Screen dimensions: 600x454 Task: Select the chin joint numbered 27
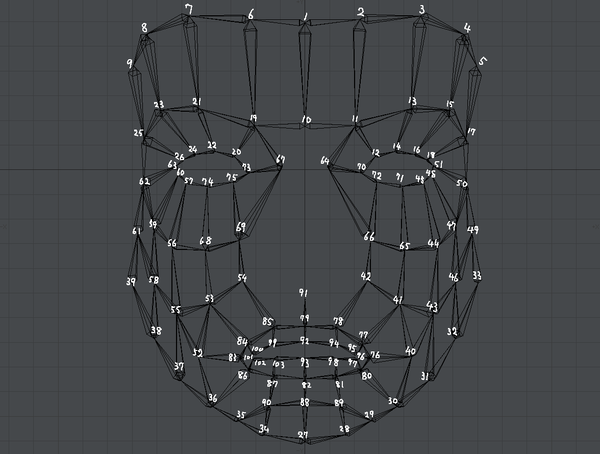pyautogui.click(x=303, y=435)
